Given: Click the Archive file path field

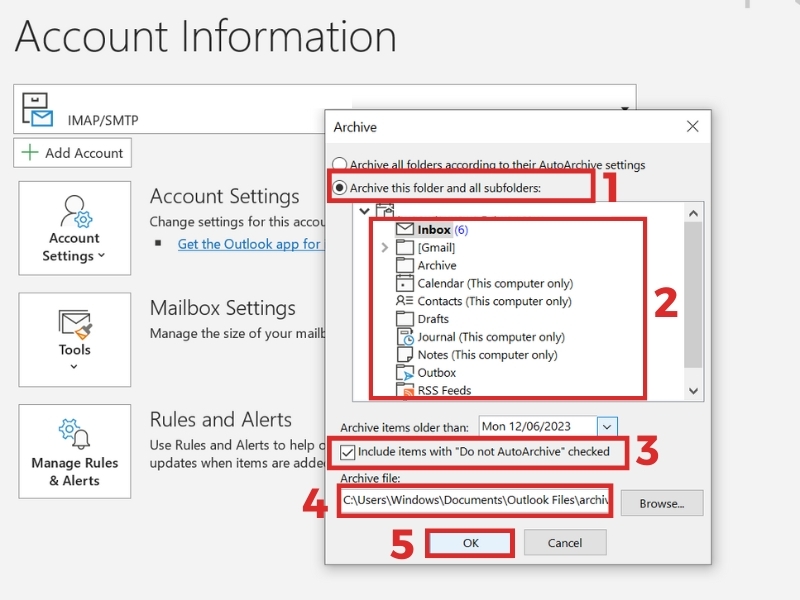Looking at the screenshot, I should 474,500.
